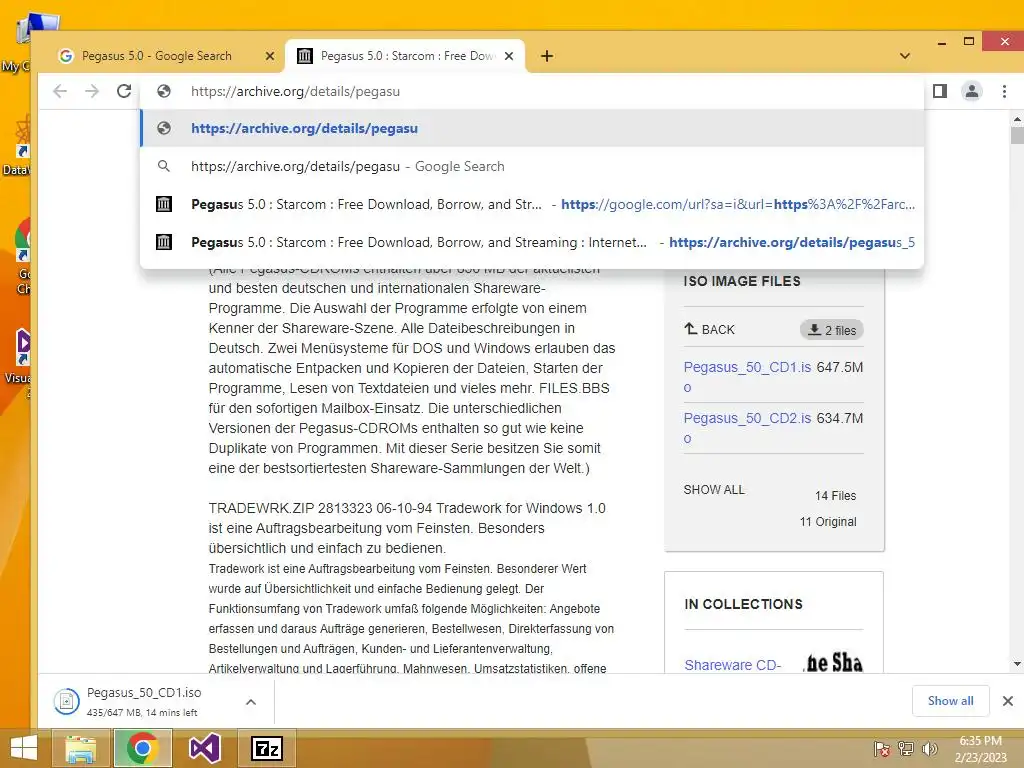Open the 11 Original link
1024x768 pixels.
coord(828,522)
